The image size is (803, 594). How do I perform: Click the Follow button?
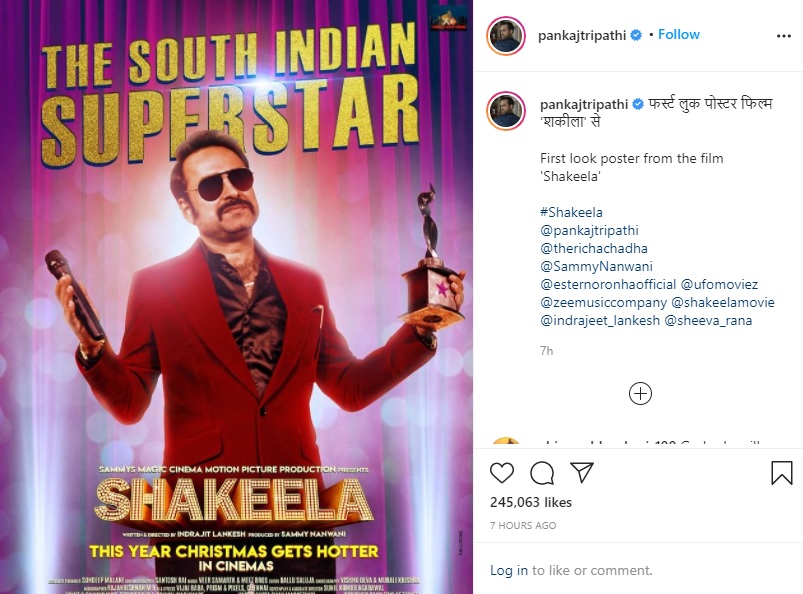[679, 34]
